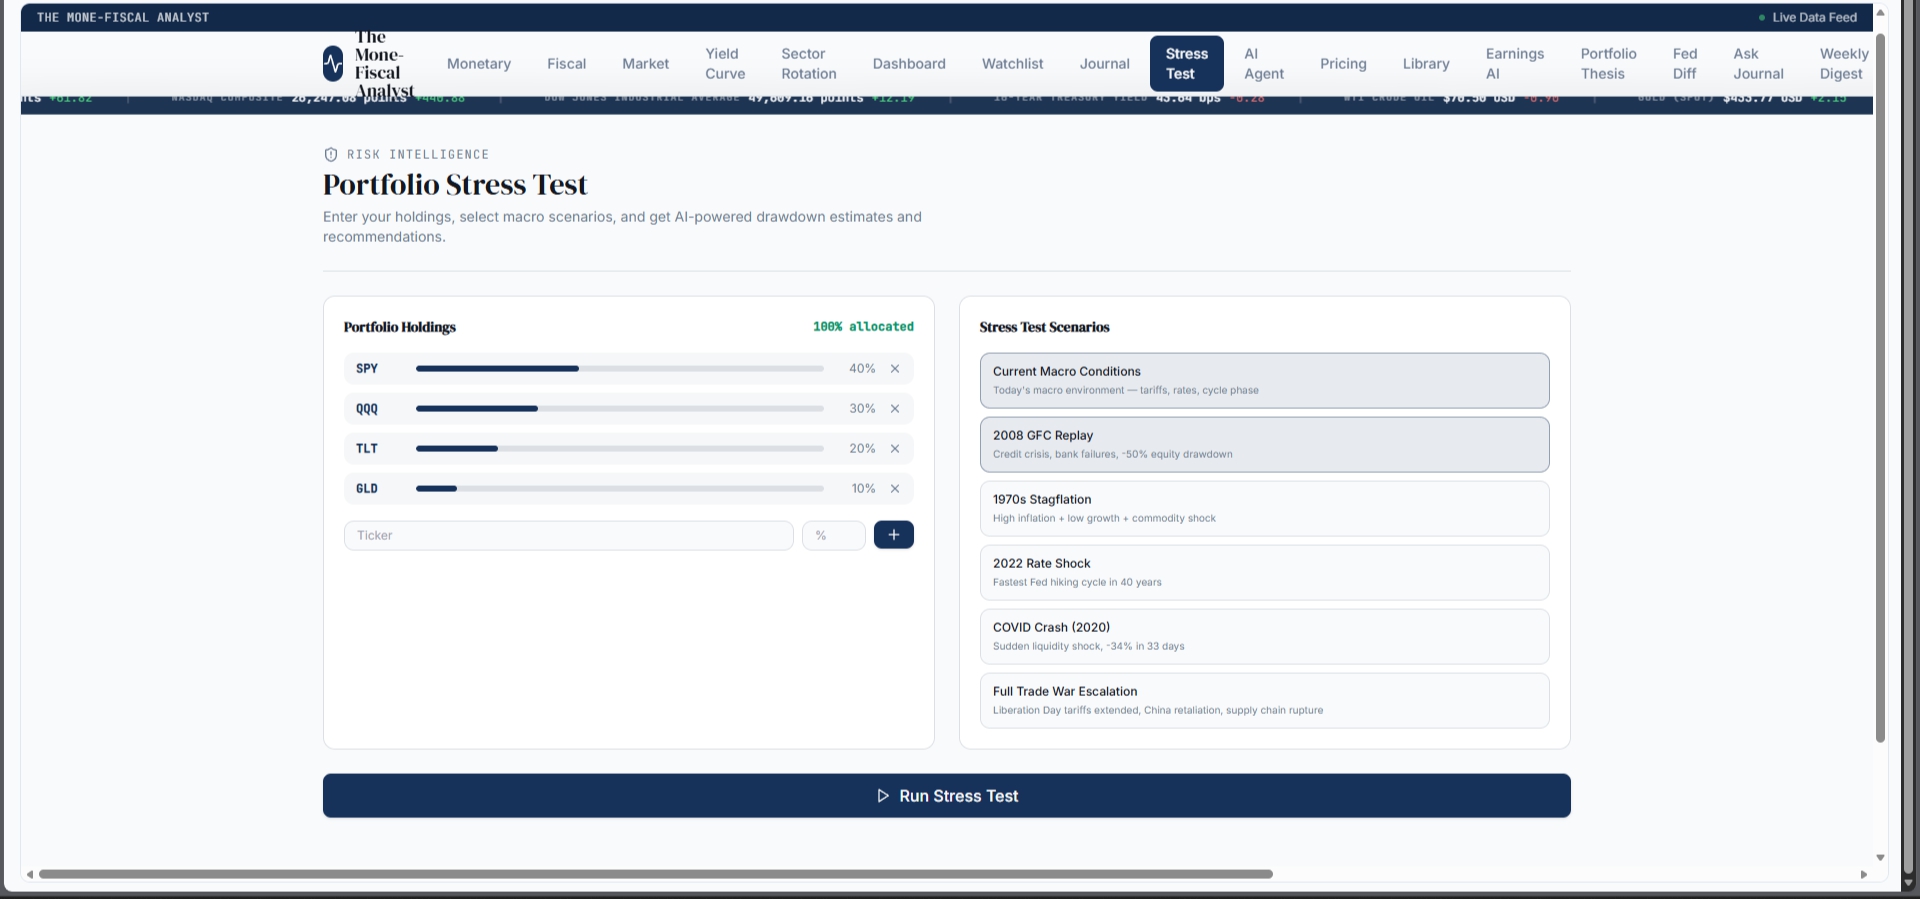The width and height of the screenshot is (1920, 899).
Task: Select the Full Trade War Escalation scenario
Action: point(1264,700)
